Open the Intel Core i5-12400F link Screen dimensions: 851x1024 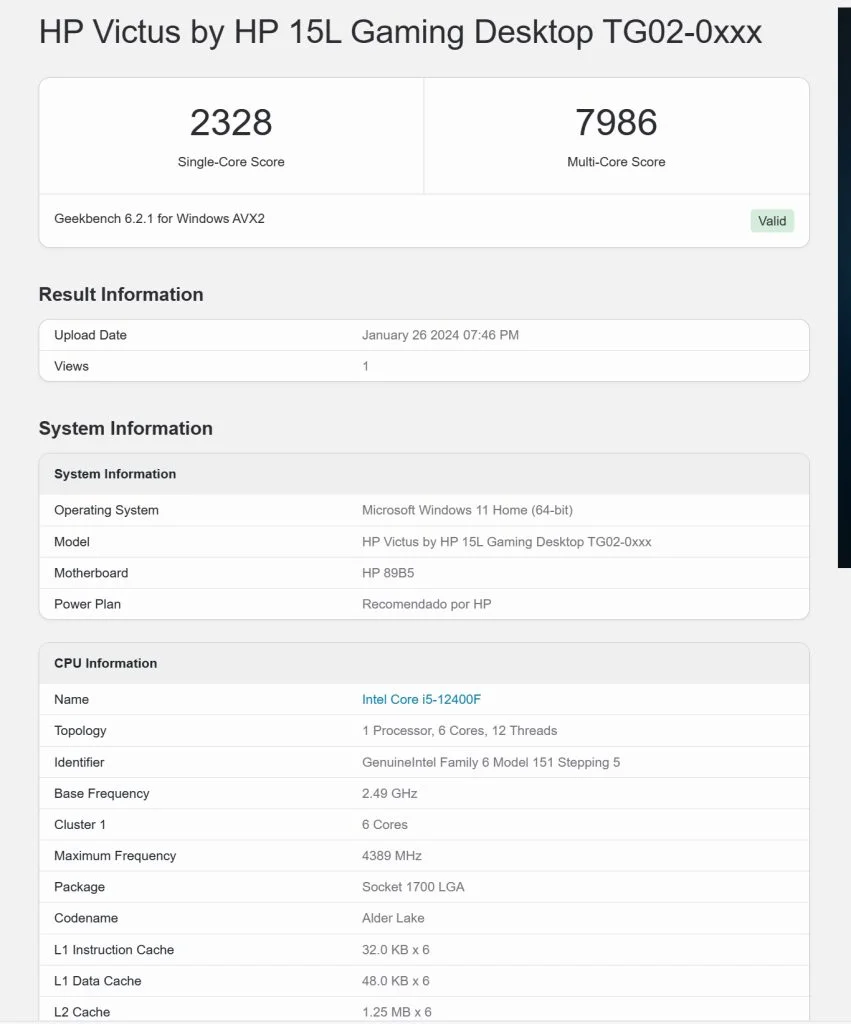click(x=421, y=699)
